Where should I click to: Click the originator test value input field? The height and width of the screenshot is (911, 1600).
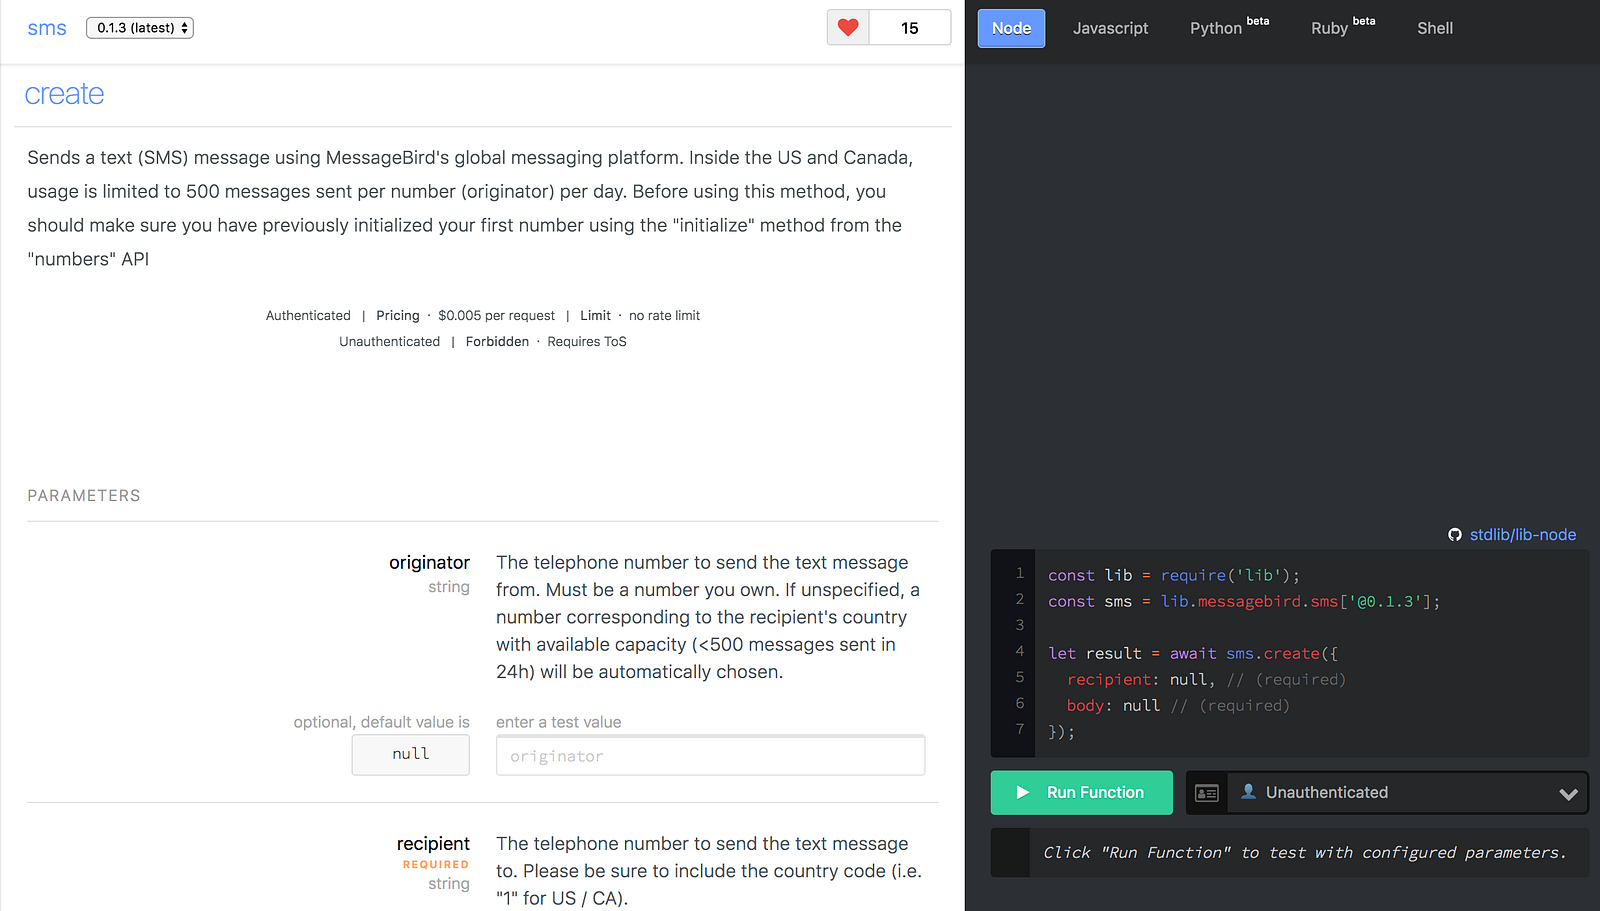click(x=710, y=756)
